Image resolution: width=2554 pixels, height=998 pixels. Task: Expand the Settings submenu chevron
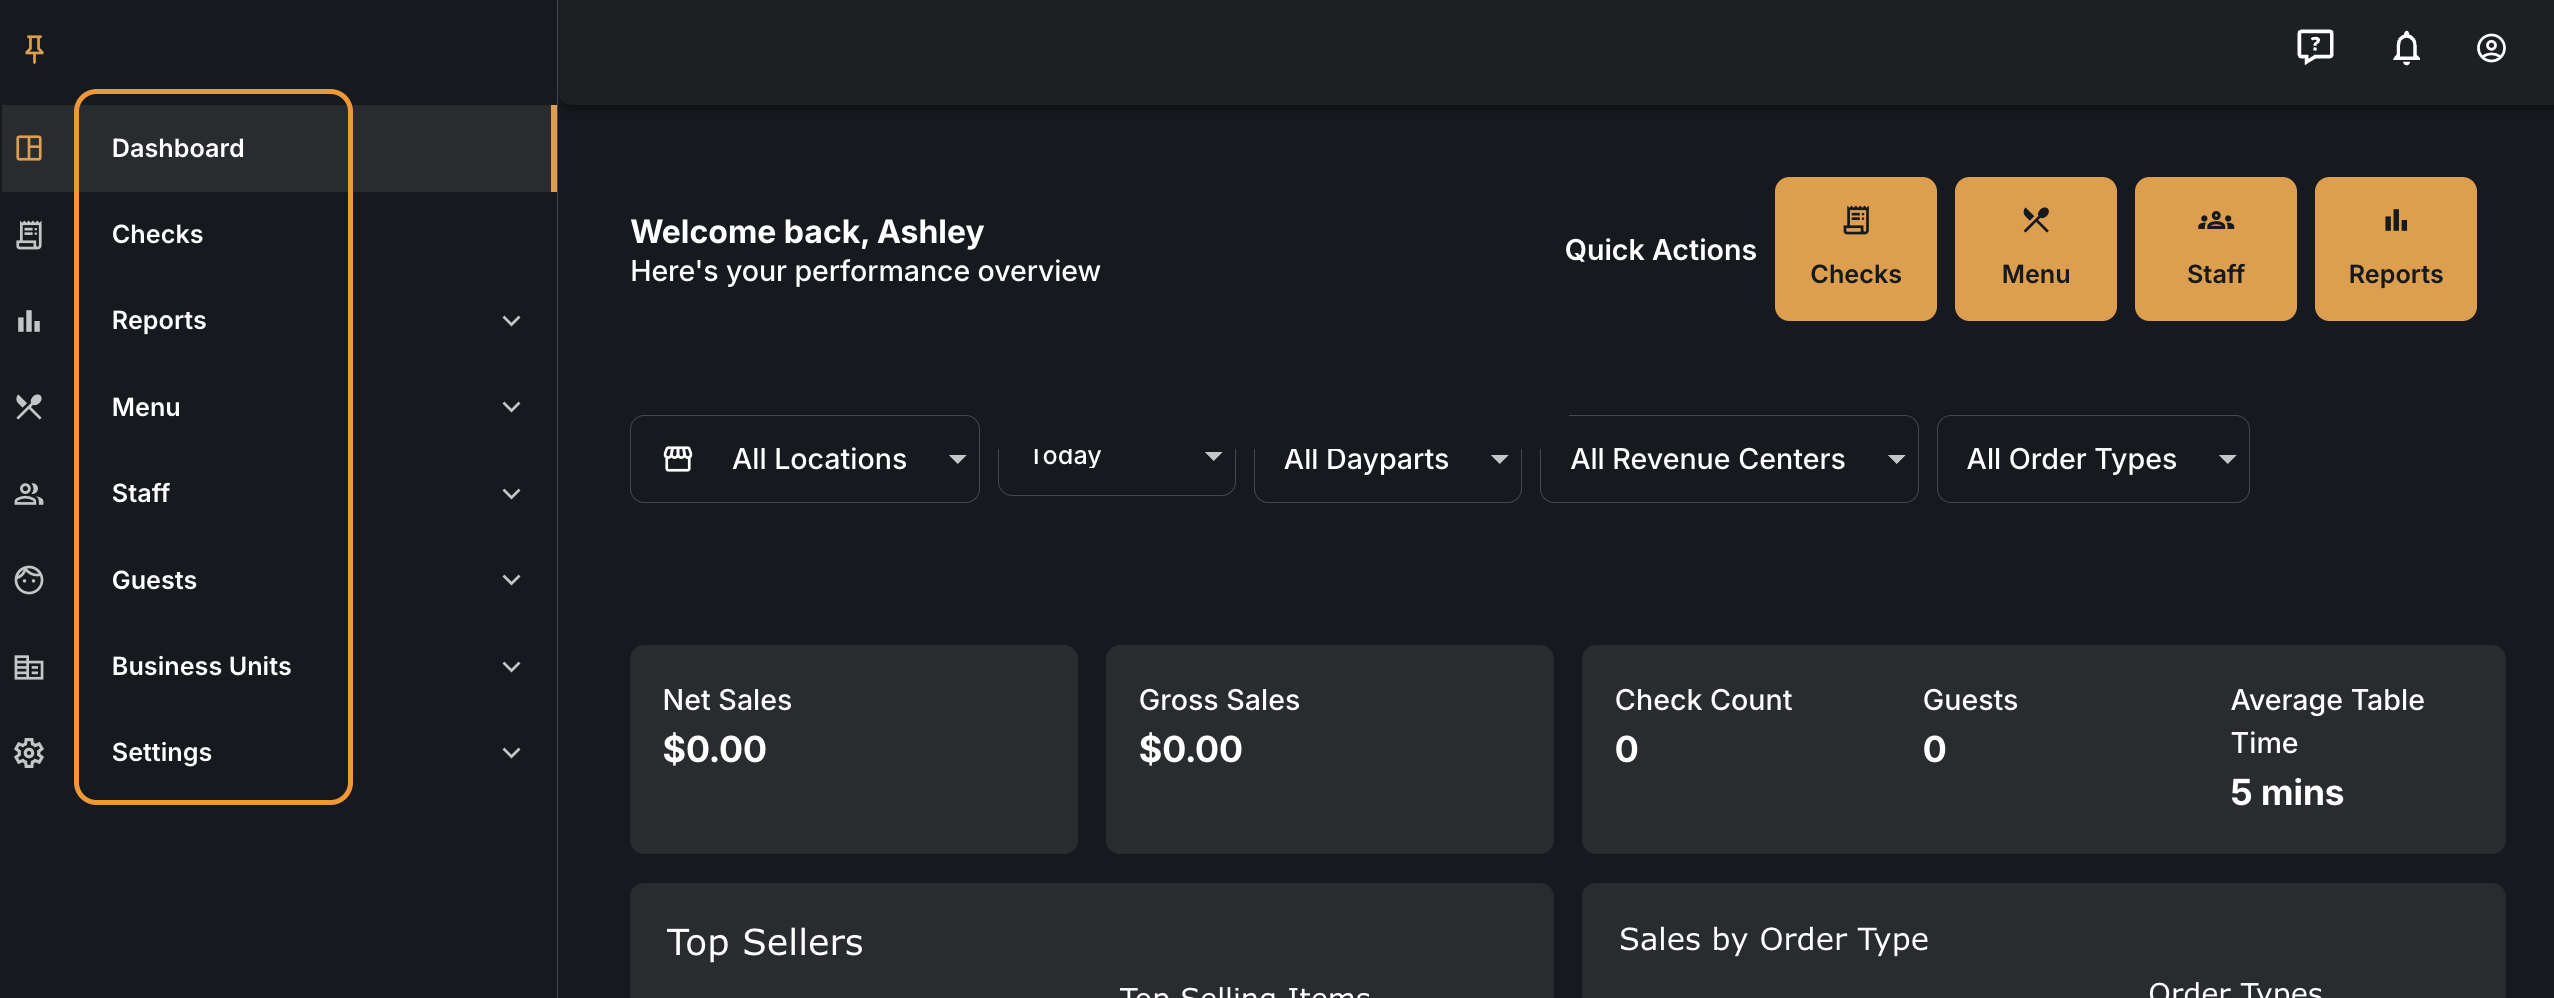[x=511, y=753]
